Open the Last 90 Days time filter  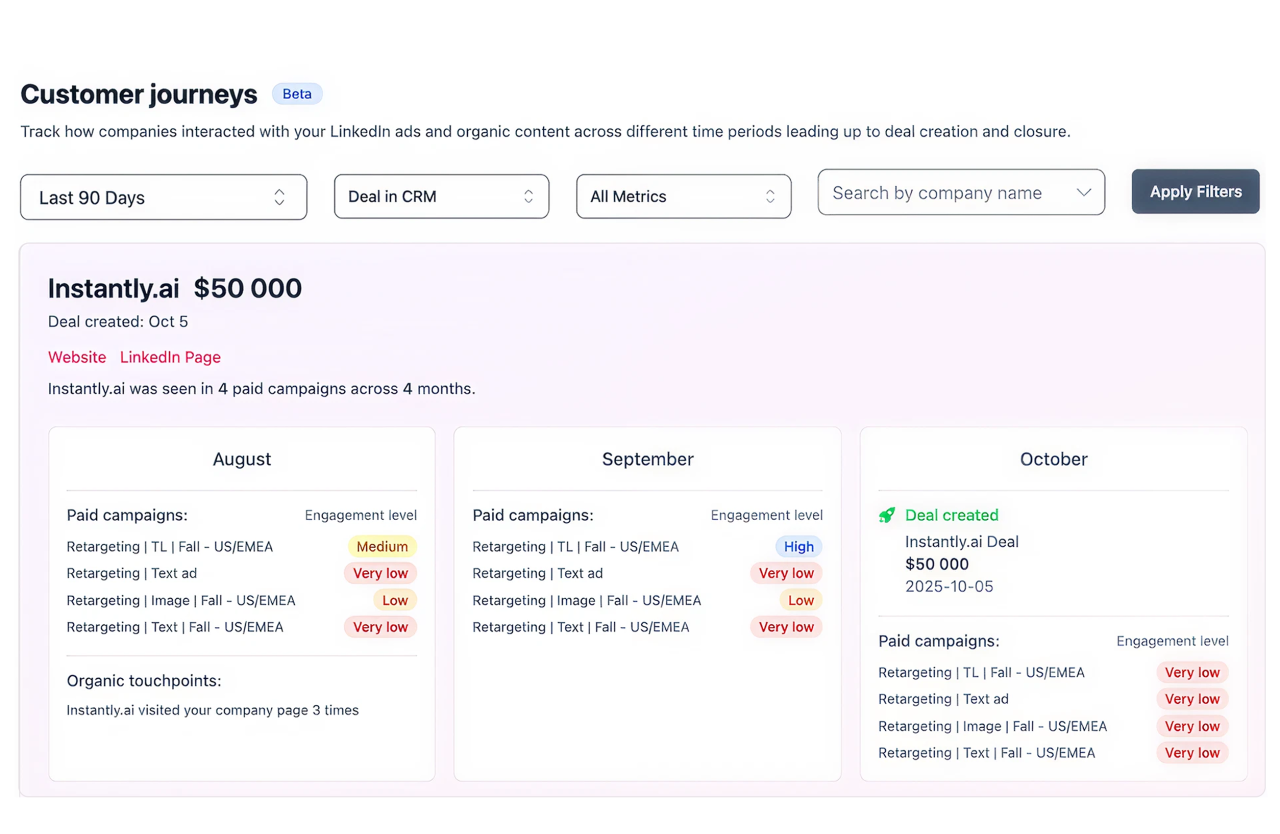click(x=163, y=197)
